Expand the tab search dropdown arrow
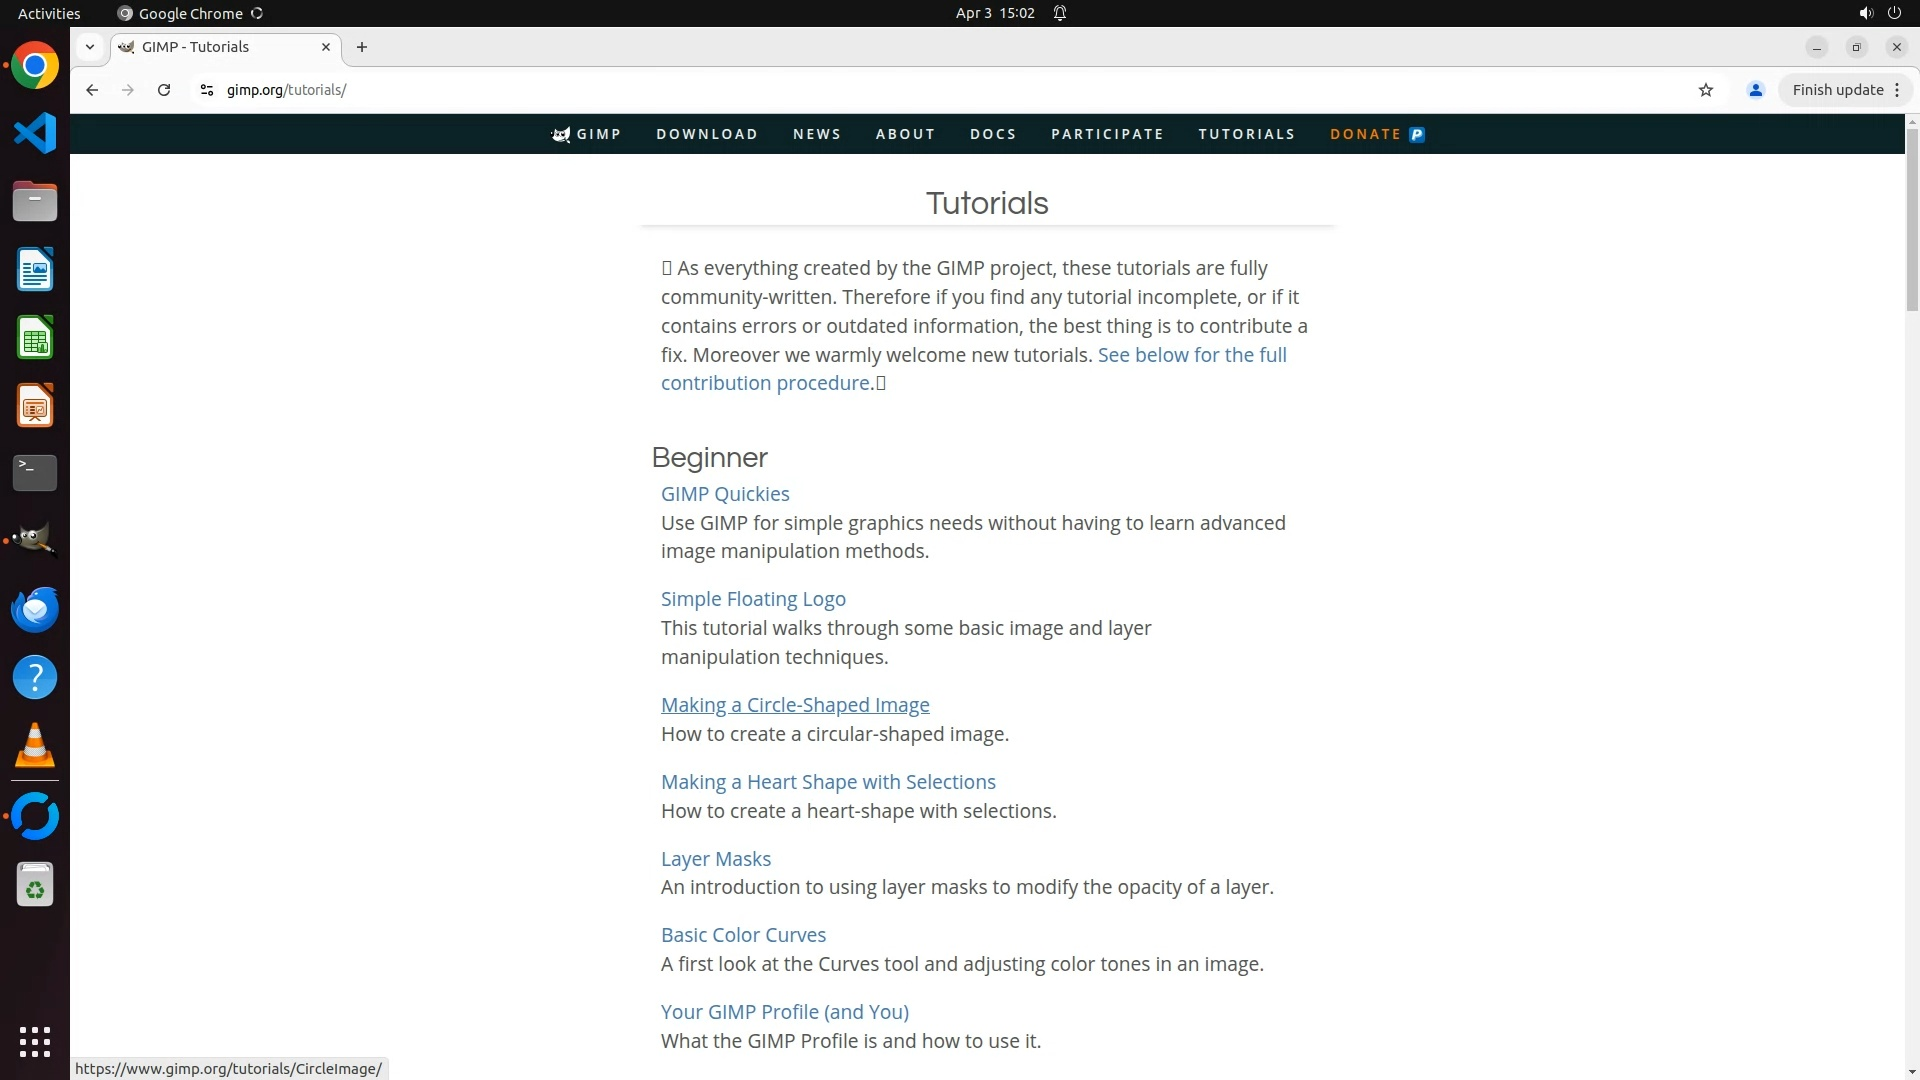This screenshot has width=1920, height=1080. 90,47
